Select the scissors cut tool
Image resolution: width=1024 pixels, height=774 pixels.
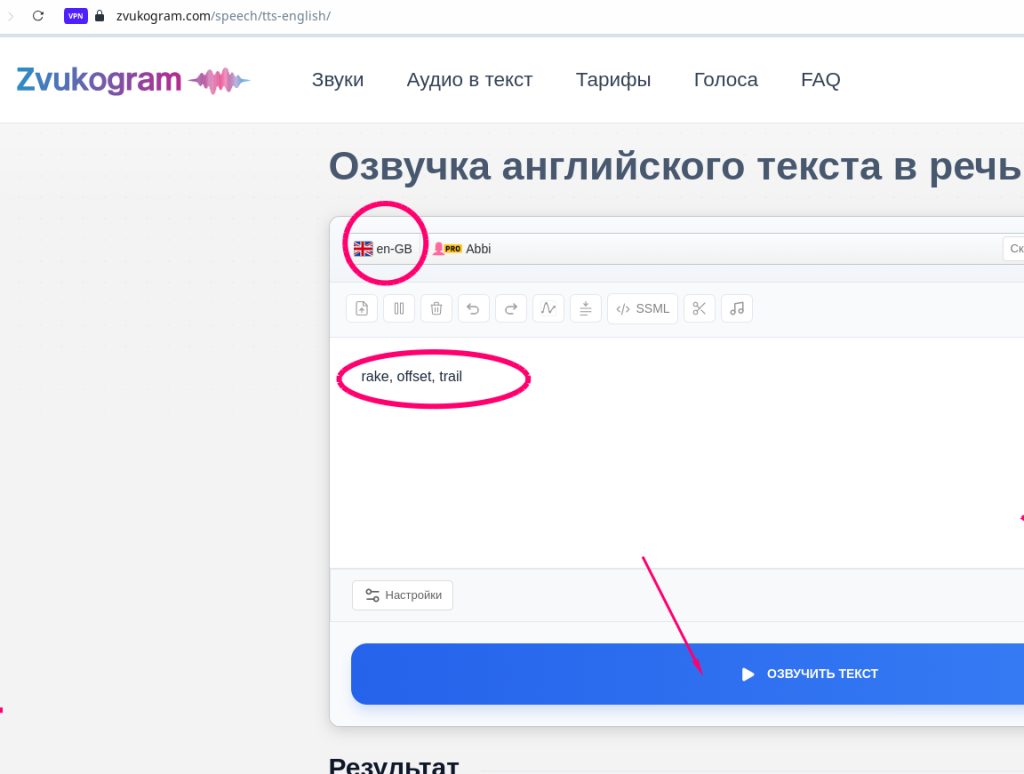(x=699, y=308)
